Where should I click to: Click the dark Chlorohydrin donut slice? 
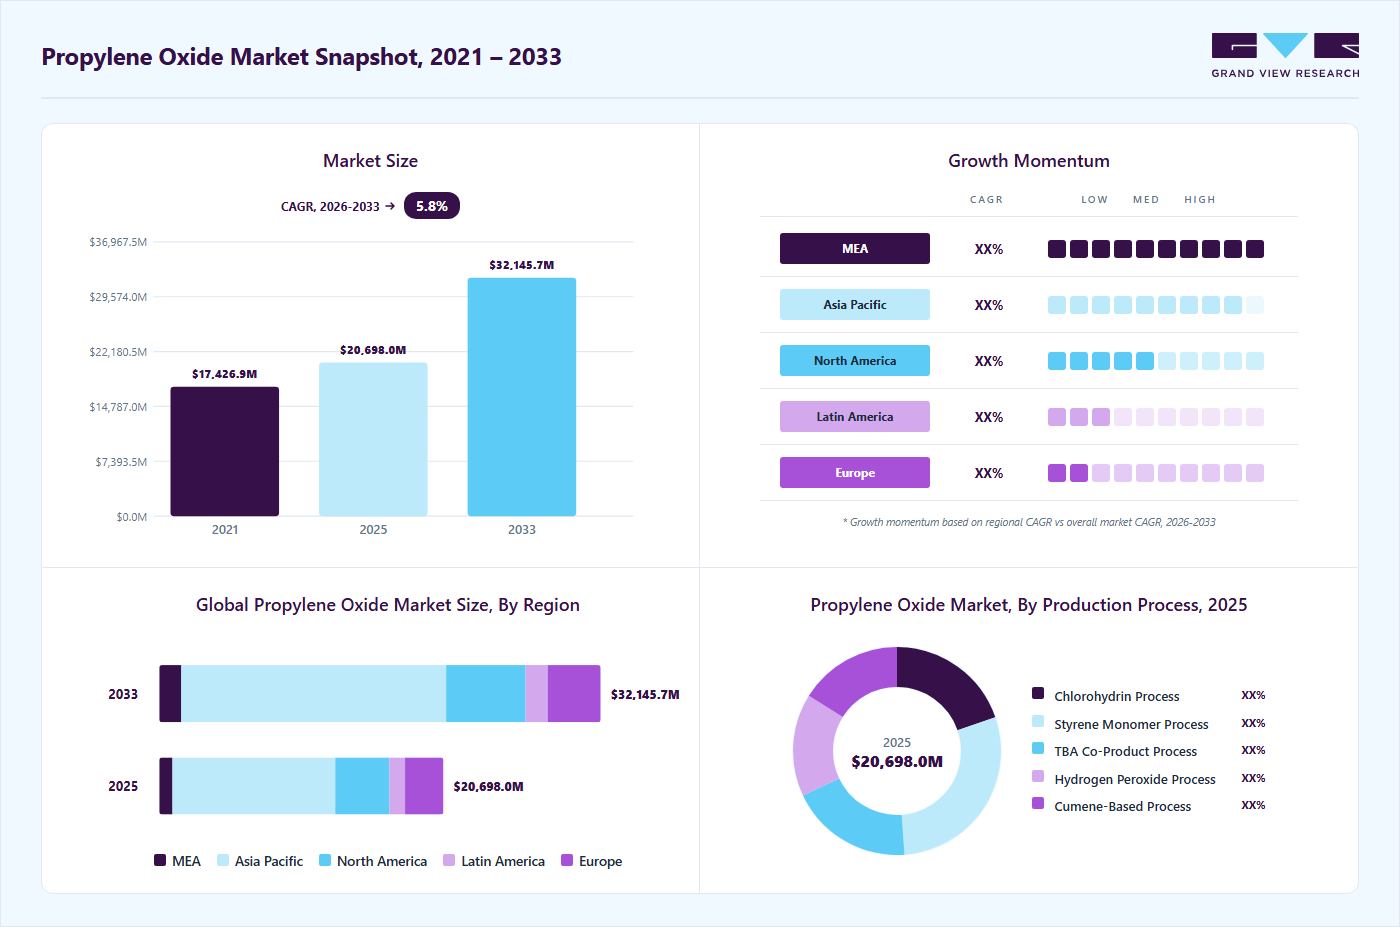945,682
